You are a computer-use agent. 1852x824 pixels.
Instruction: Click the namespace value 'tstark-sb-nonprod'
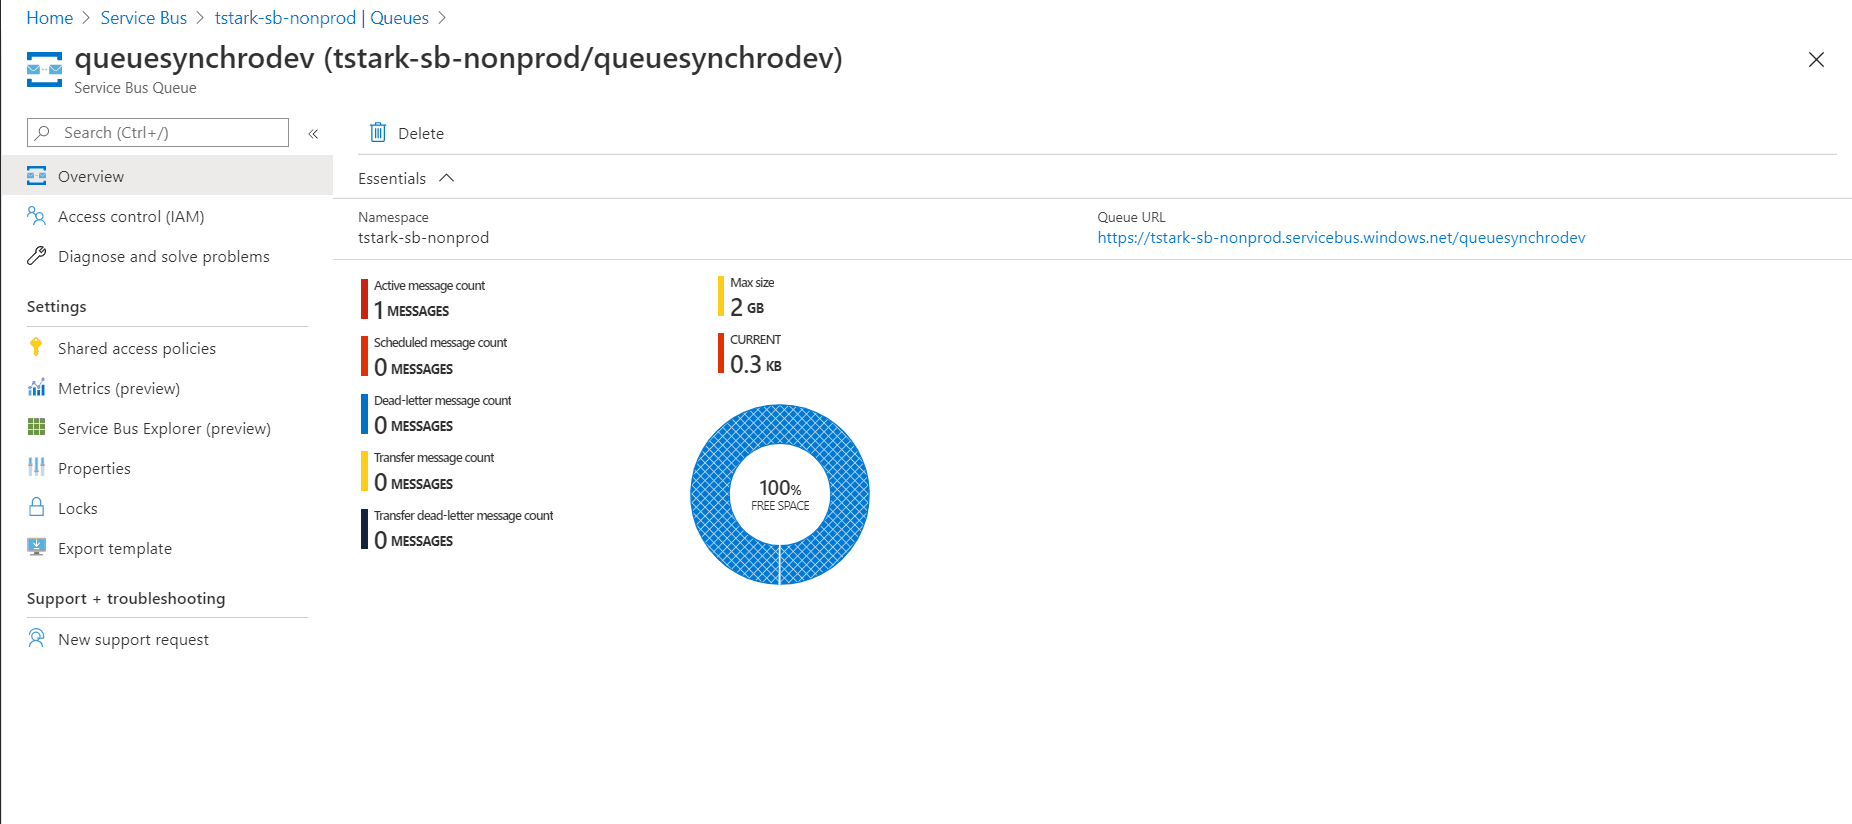(x=424, y=238)
